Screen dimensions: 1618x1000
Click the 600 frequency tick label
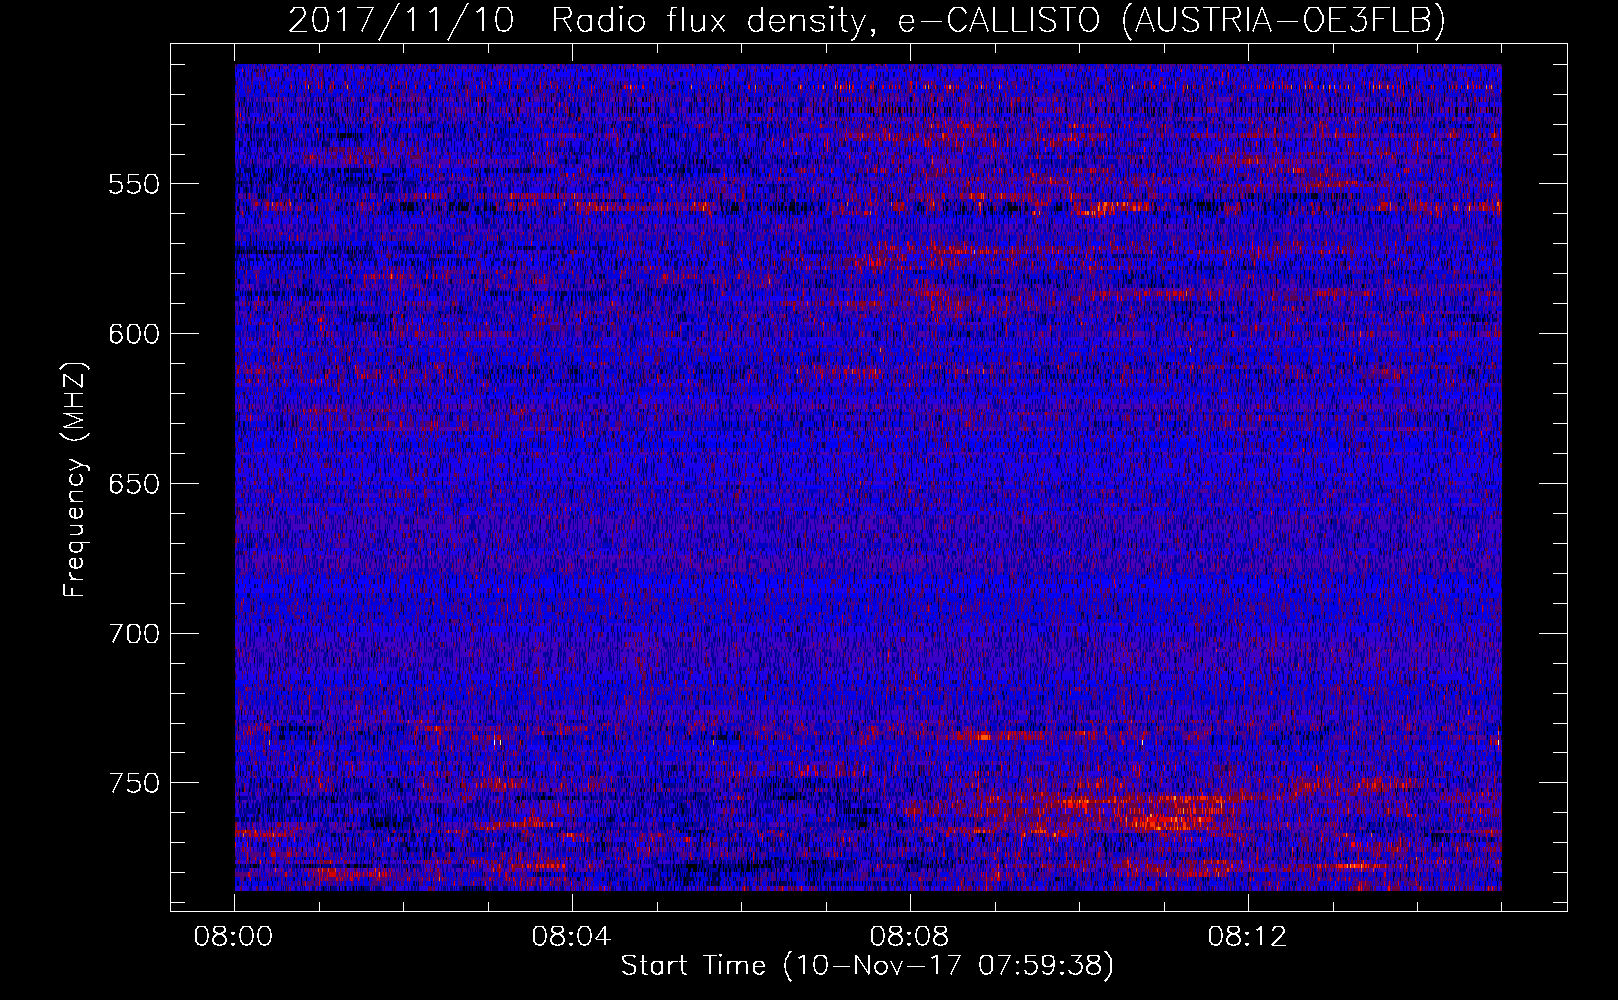click(134, 334)
